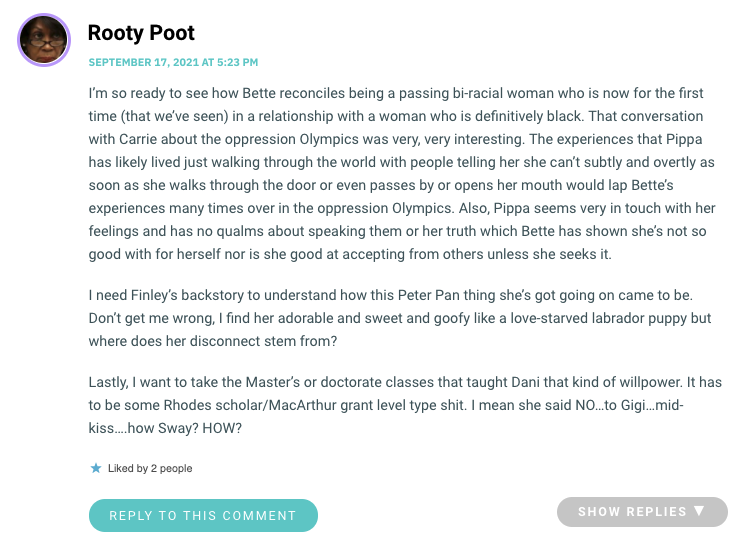Image resolution: width=744 pixels, height=545 pixels.
Task: Expand replies with the Show Replies button
Action: coord(642,511)
